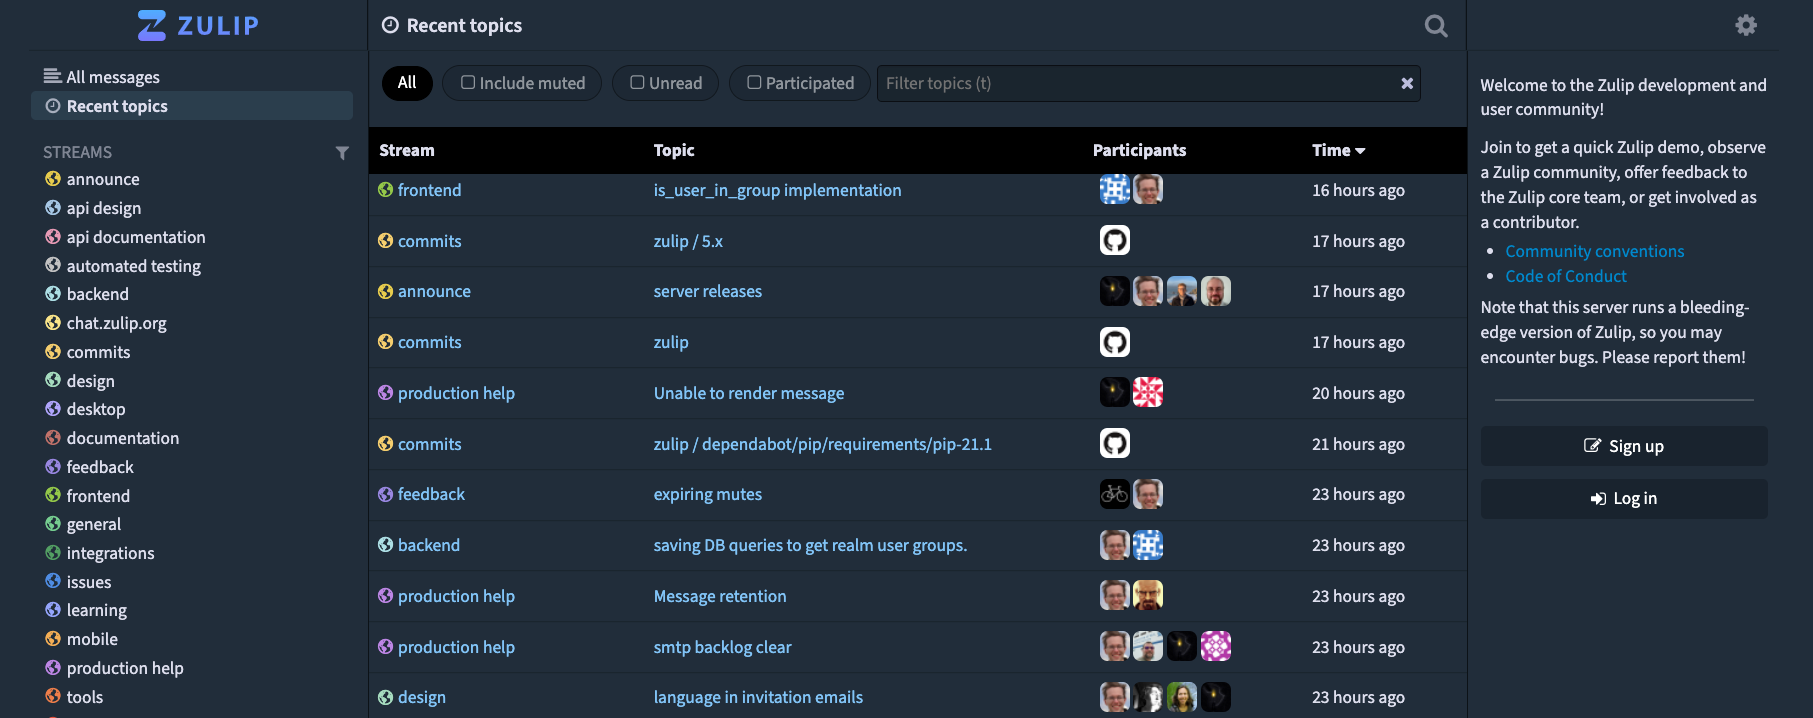Click the Sign up button

click(x=1623, y=446)
